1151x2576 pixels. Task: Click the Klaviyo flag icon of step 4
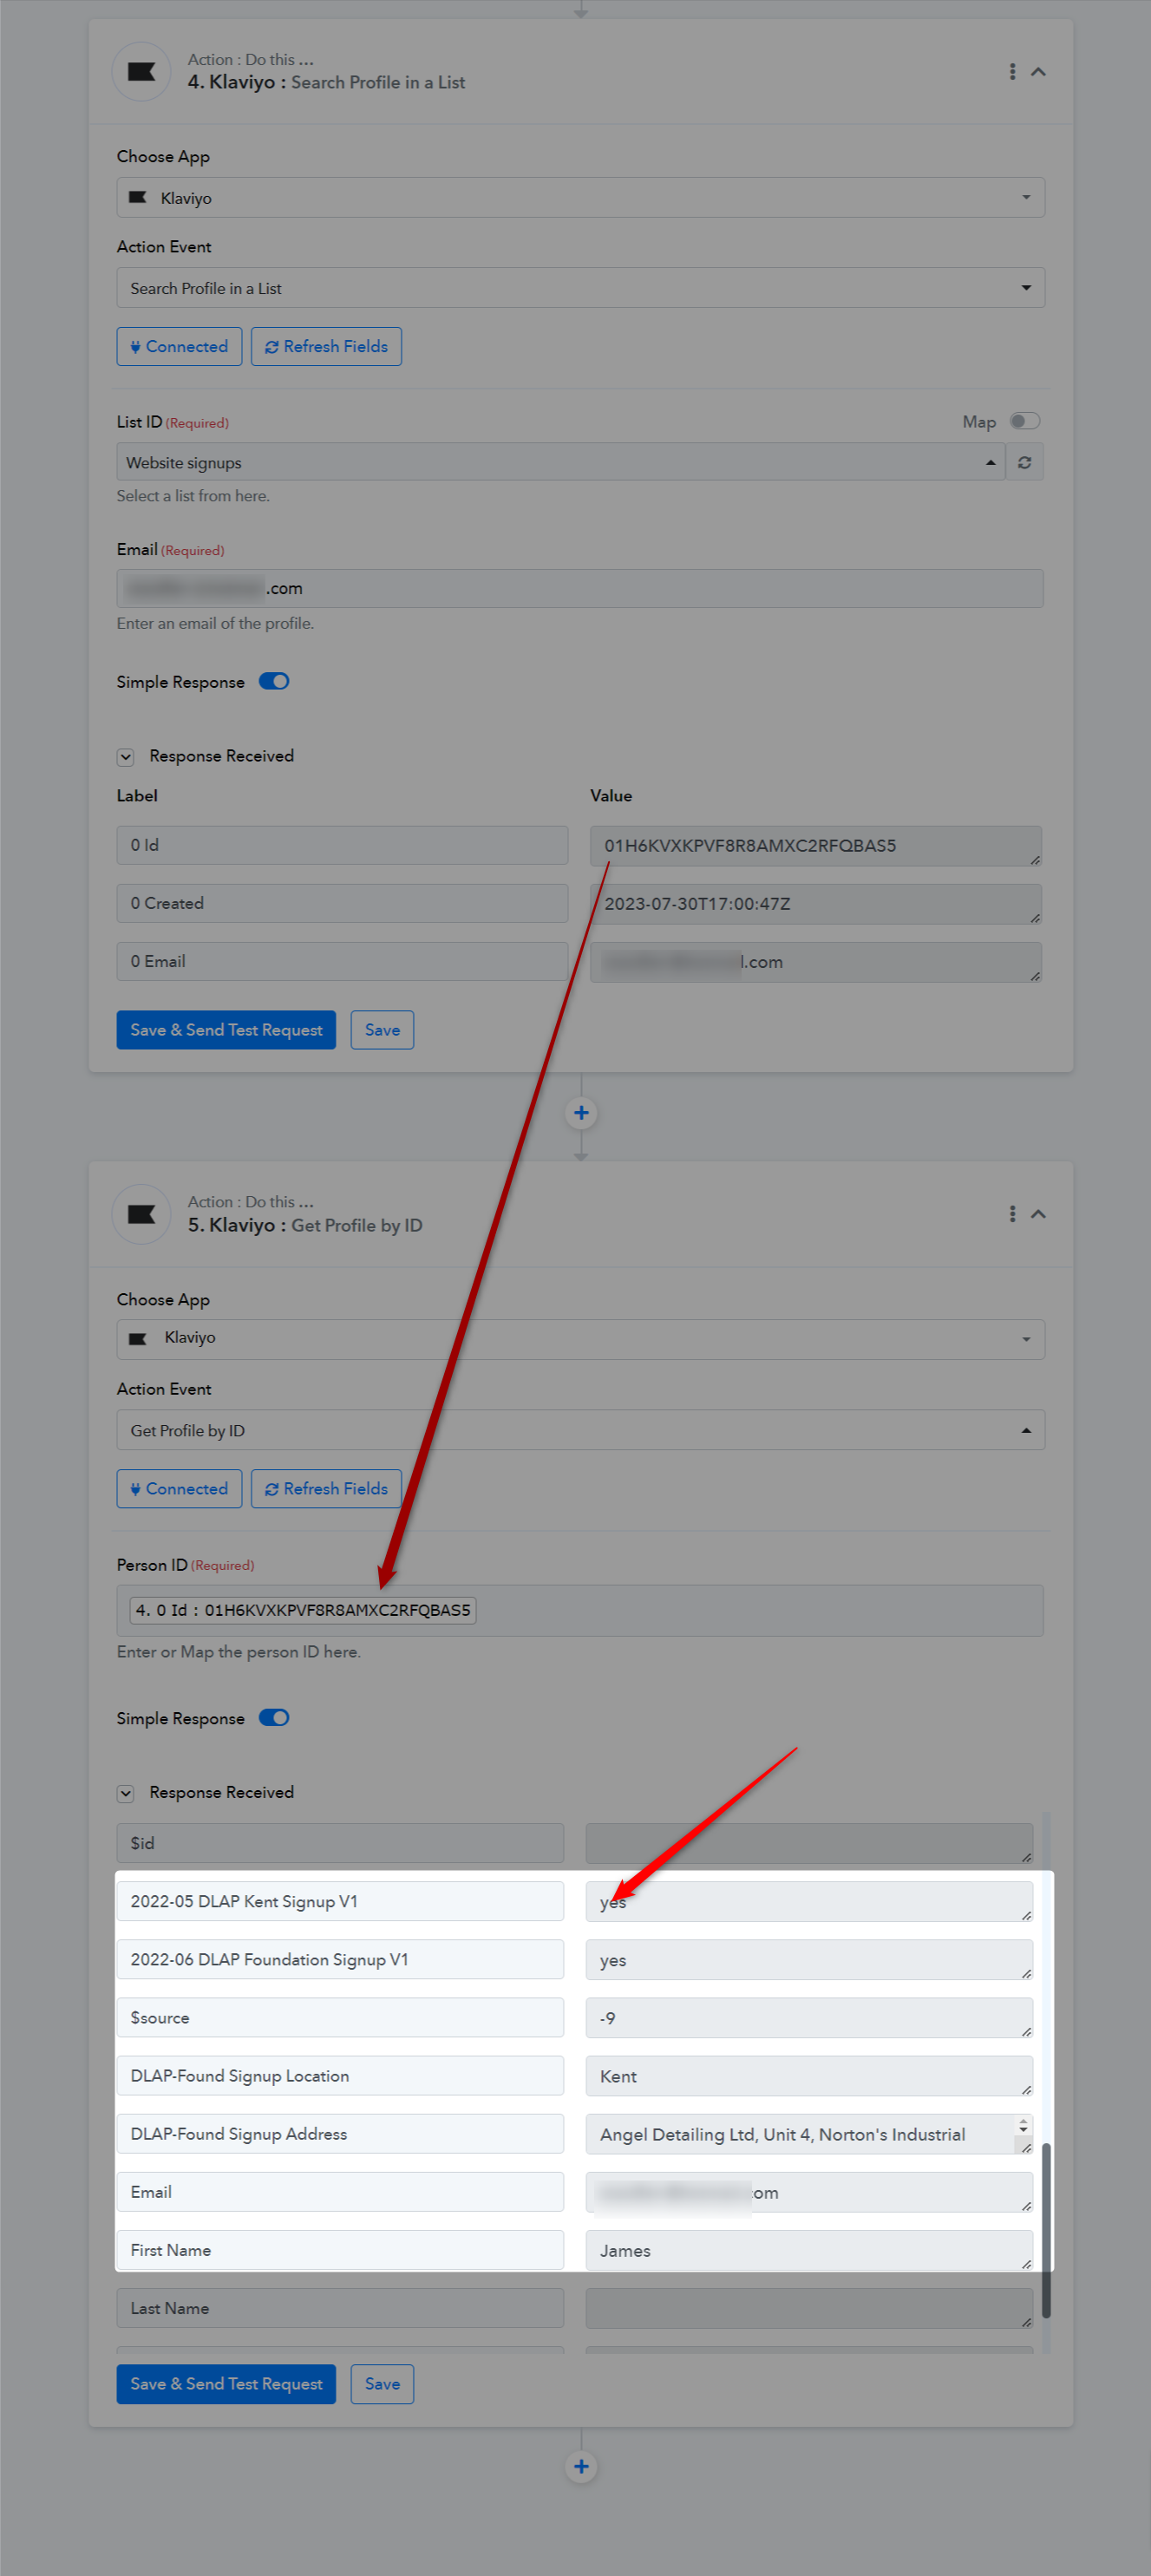coord(141,71)
